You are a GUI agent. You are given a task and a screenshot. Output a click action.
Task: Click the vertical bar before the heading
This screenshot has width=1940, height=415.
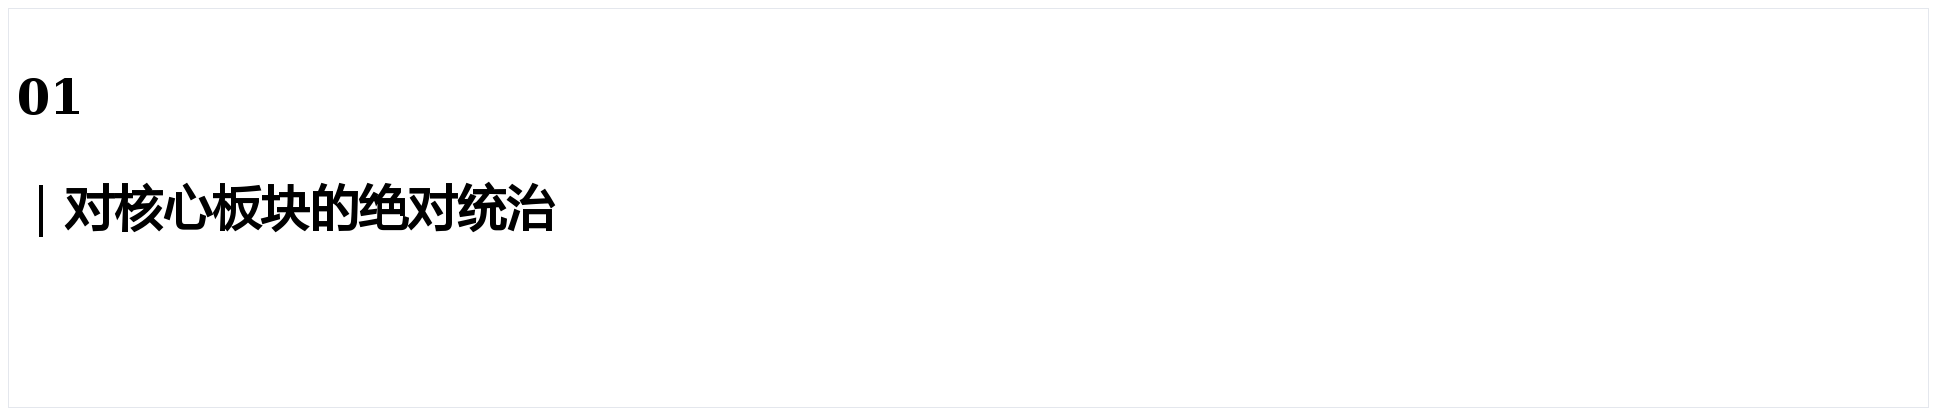pos(40,209)
